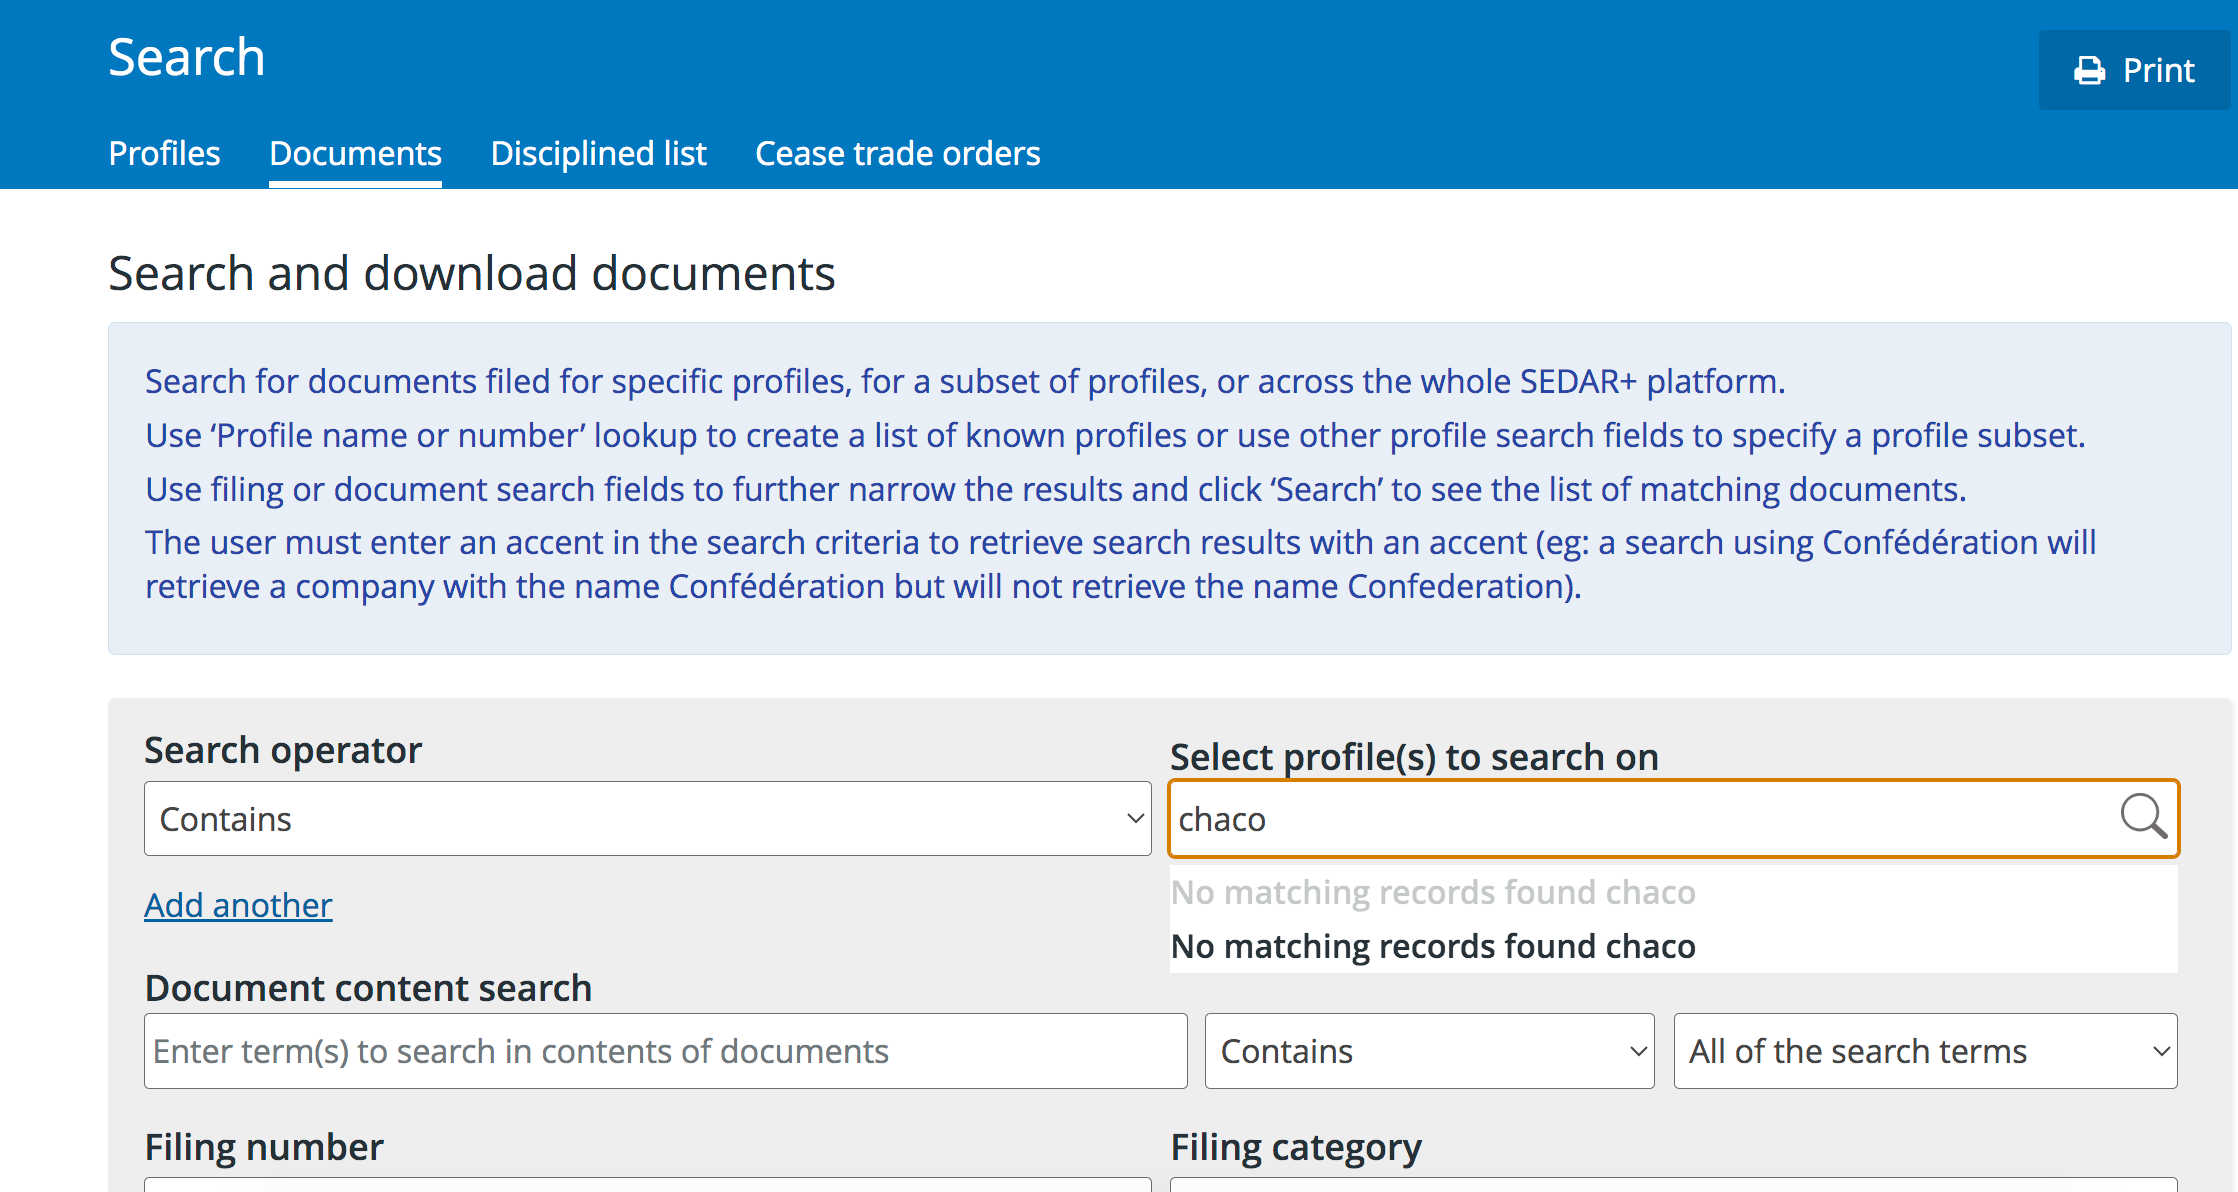Focus the document content search input
The image size is (2238, 1192).
tap(665, 1051)
